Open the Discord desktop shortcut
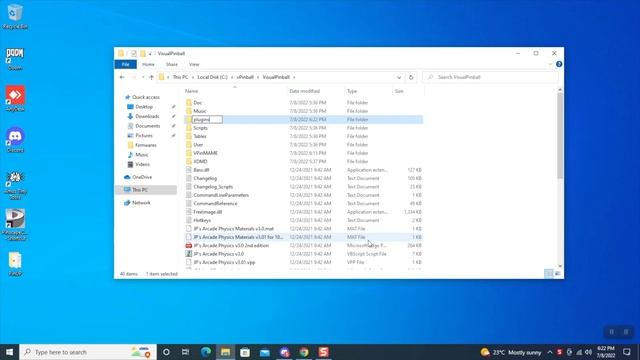640x360 pixels. click(15, 140)
